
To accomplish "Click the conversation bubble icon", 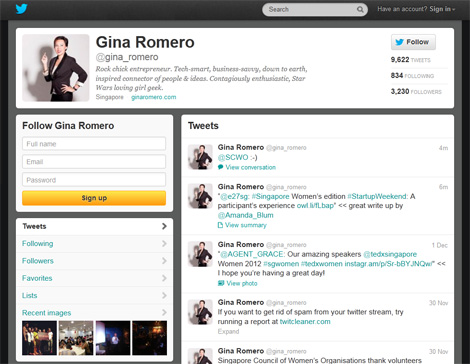I will [x=220, y=167].
